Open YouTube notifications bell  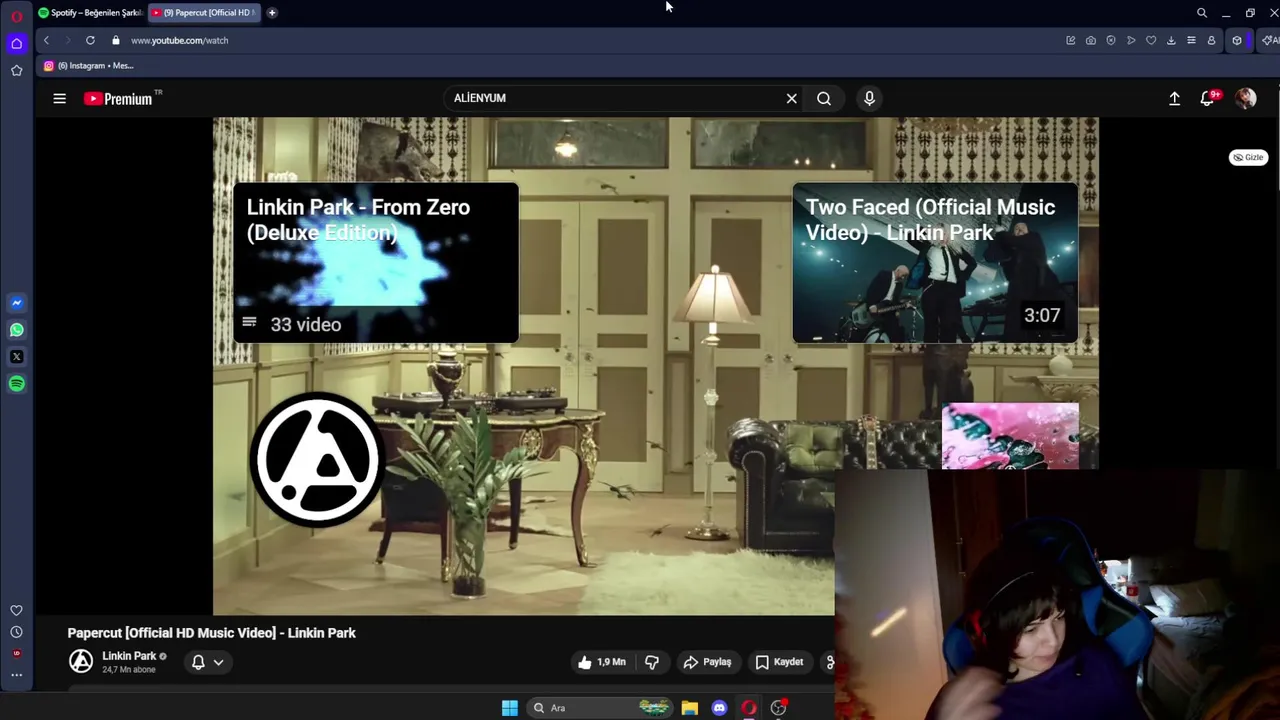pyautogui.click(x=1208, y=98)
